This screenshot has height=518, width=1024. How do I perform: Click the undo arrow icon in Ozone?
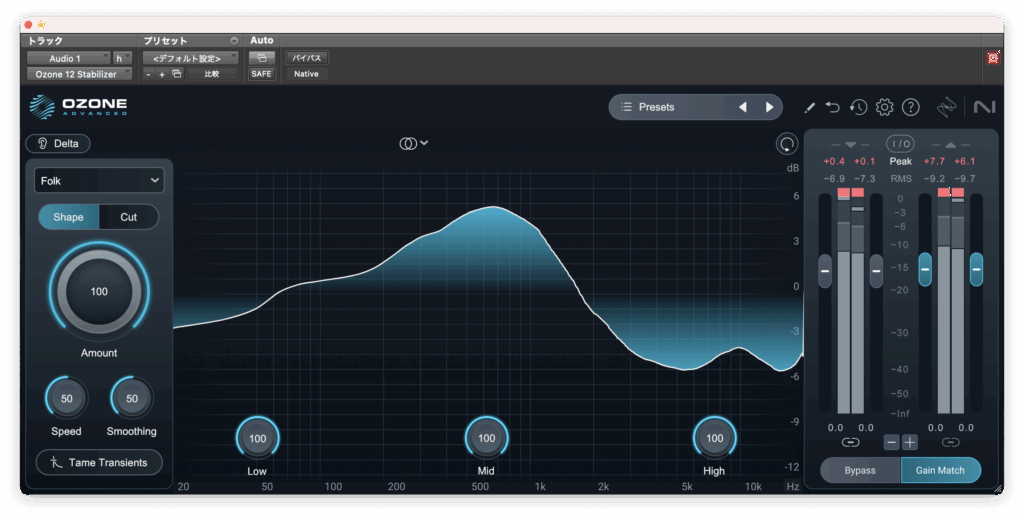[x=833, y=107]
